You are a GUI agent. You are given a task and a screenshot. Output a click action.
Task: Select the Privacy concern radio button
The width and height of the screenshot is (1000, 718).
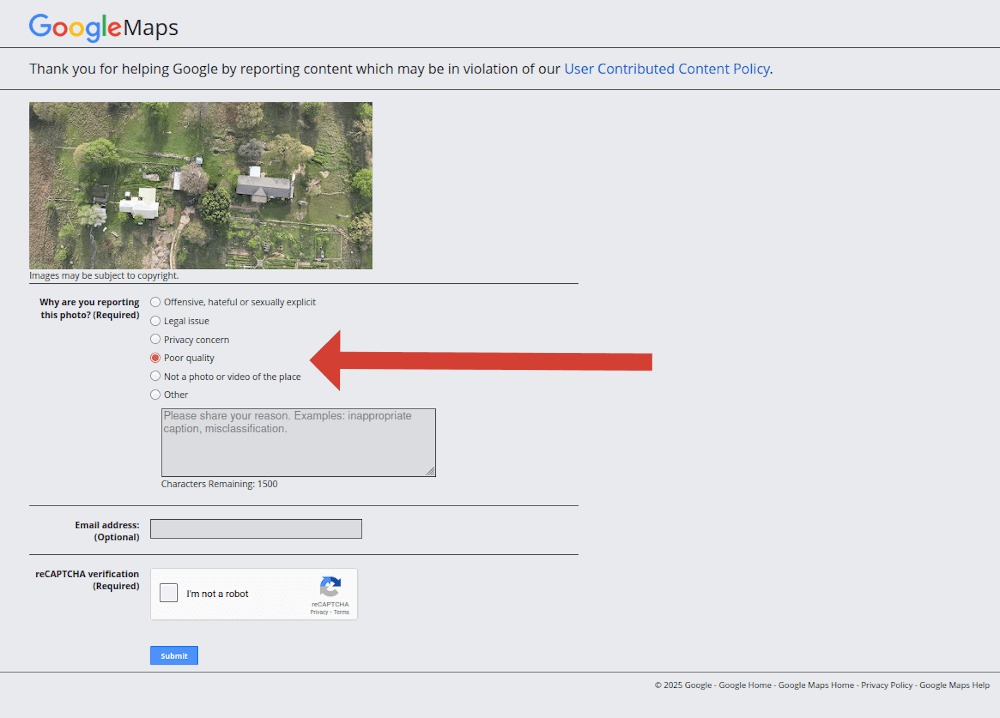click(x=155, y=338)
